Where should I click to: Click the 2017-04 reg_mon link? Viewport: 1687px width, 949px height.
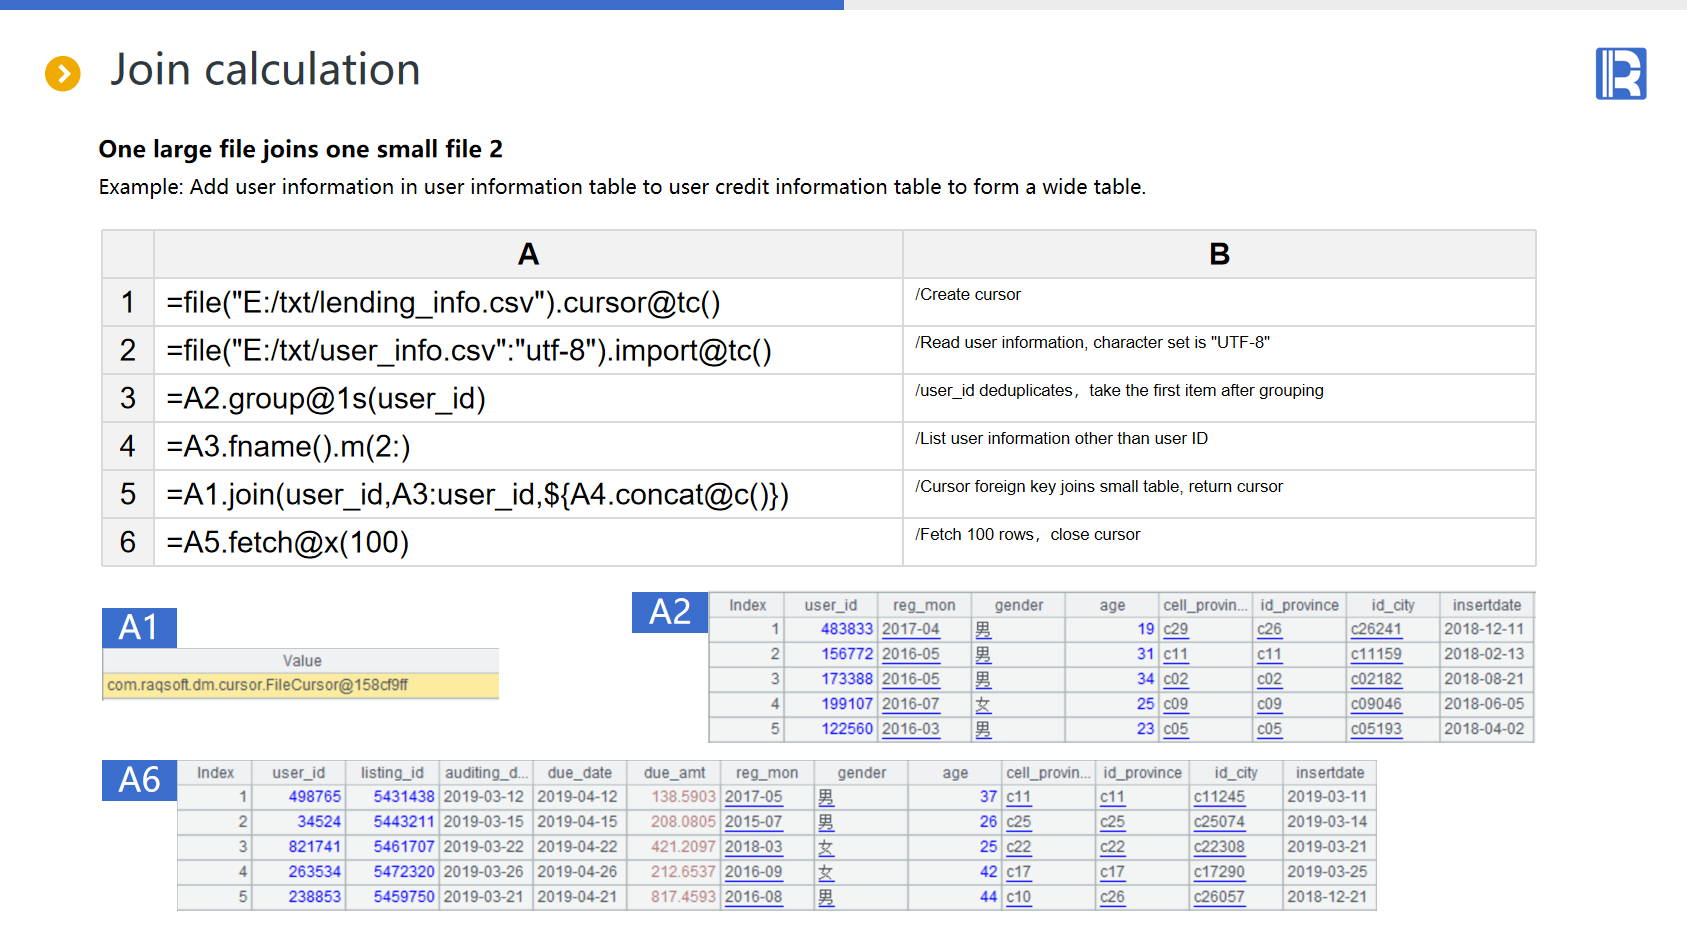coord(910,629)
